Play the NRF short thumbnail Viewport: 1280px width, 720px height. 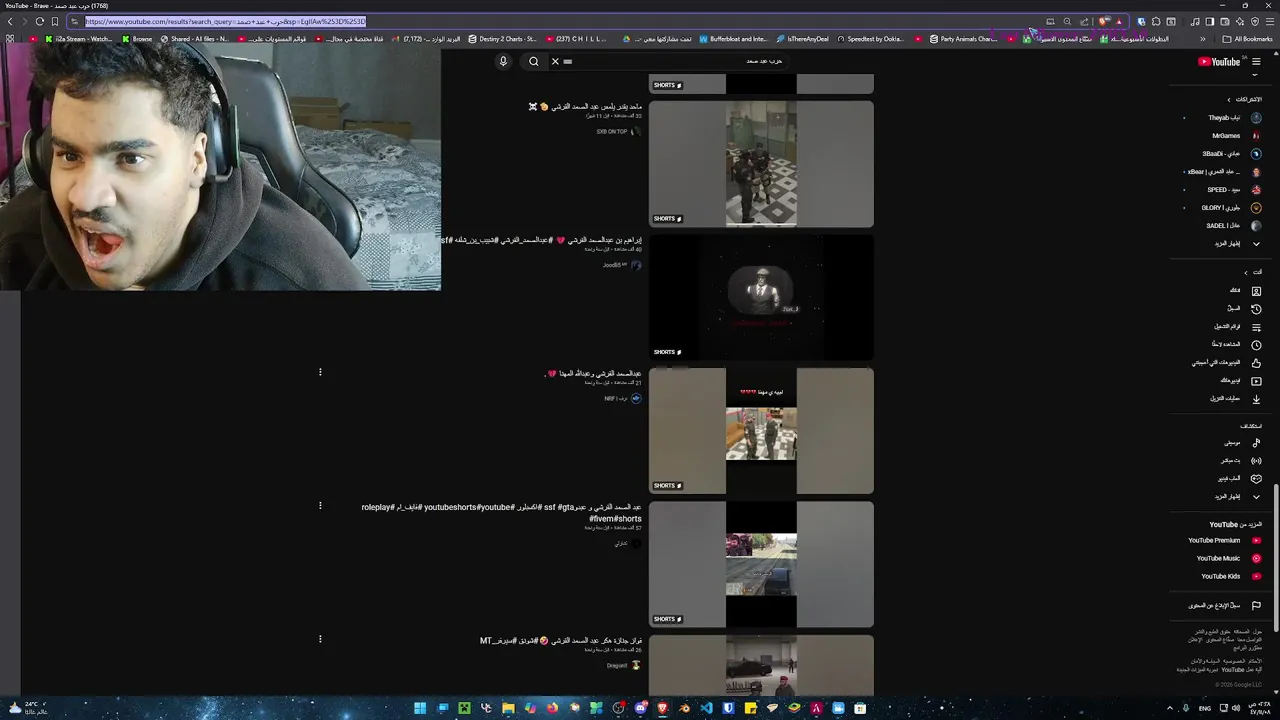[761, 431]
